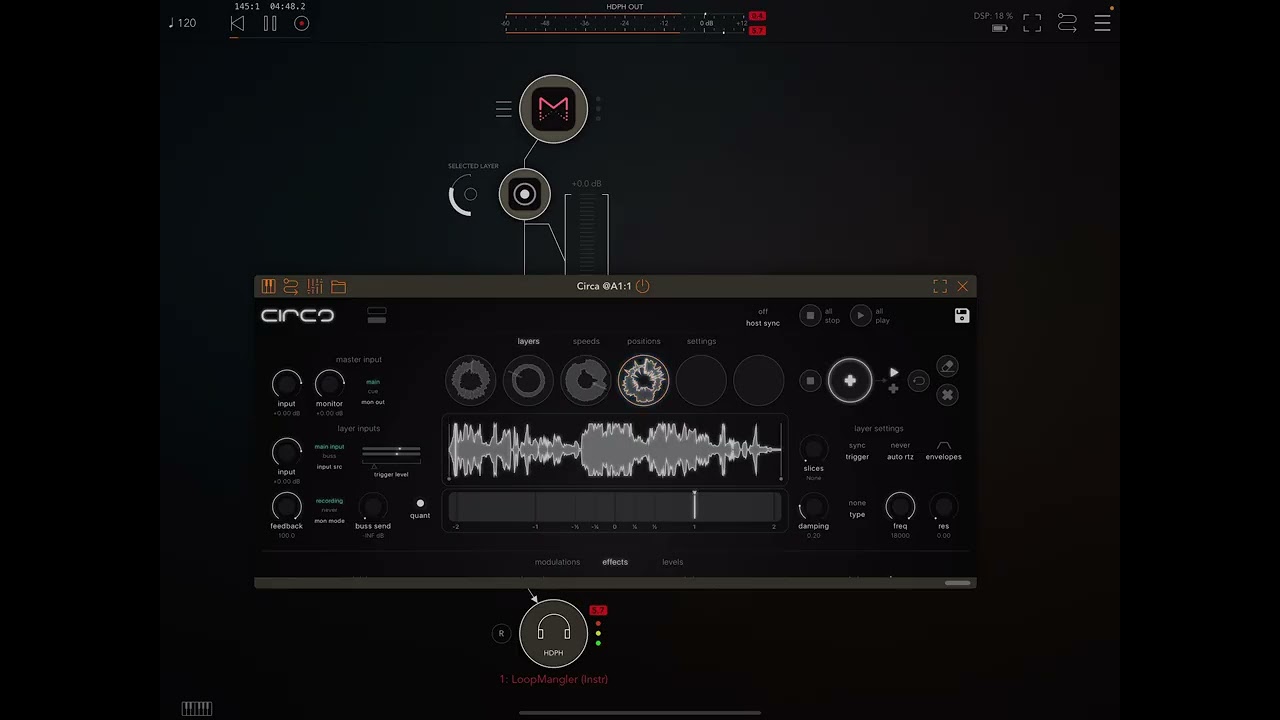Open the effects tab
Viewport: 1280px width, 720px height.
click(x=615, y=562)
